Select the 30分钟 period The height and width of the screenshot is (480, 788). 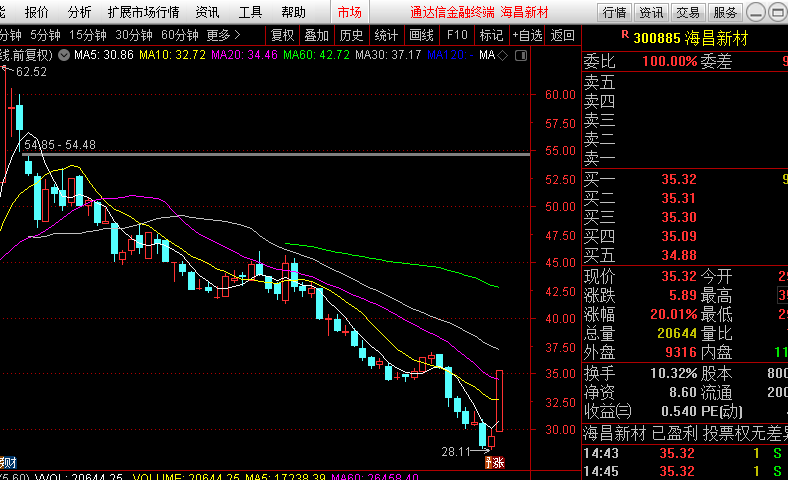[x=134, y=35]
